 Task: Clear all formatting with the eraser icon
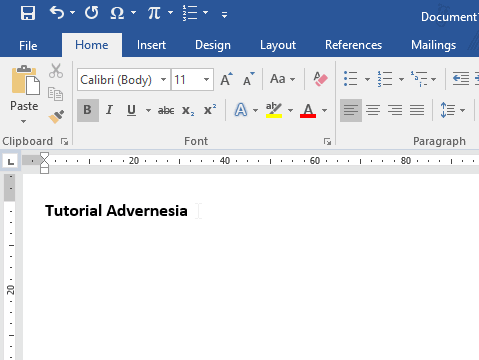(x=320, y=79)
